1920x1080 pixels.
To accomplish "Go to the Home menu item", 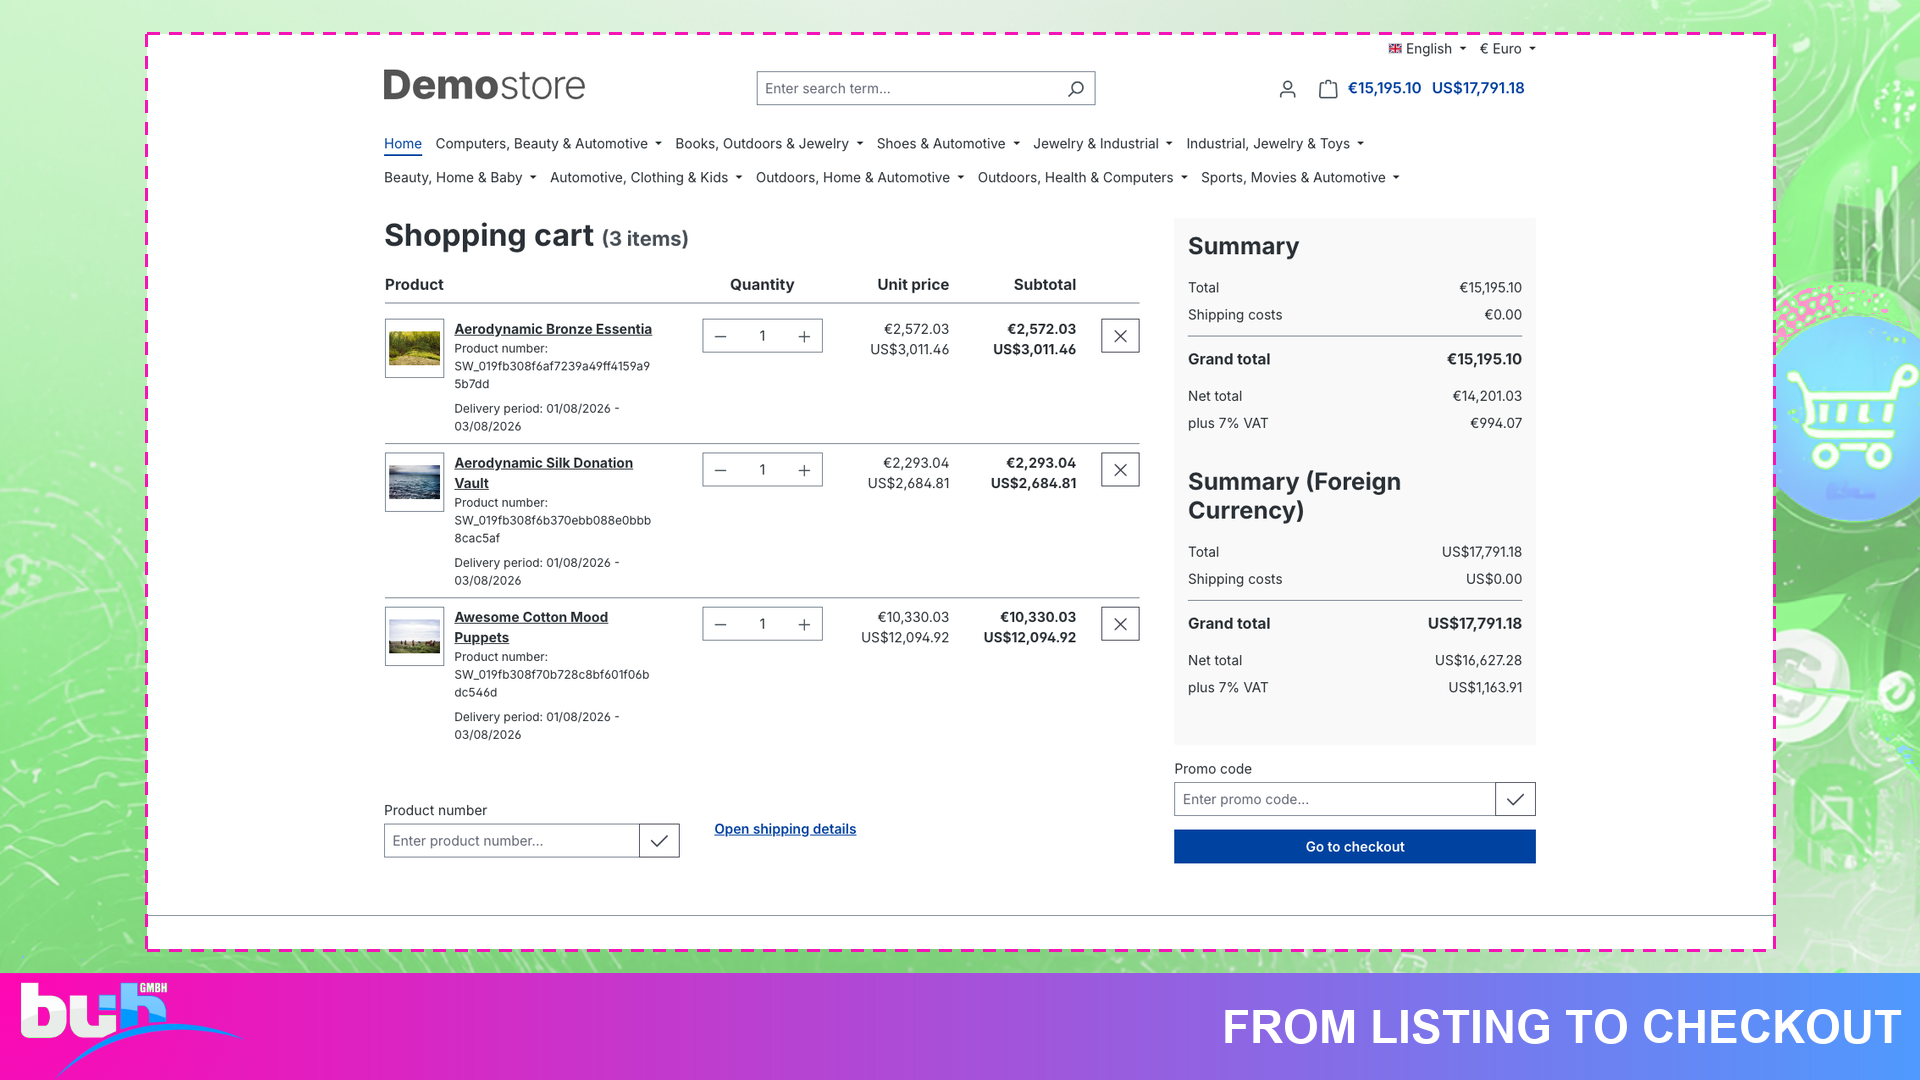I will coord(403,144).
